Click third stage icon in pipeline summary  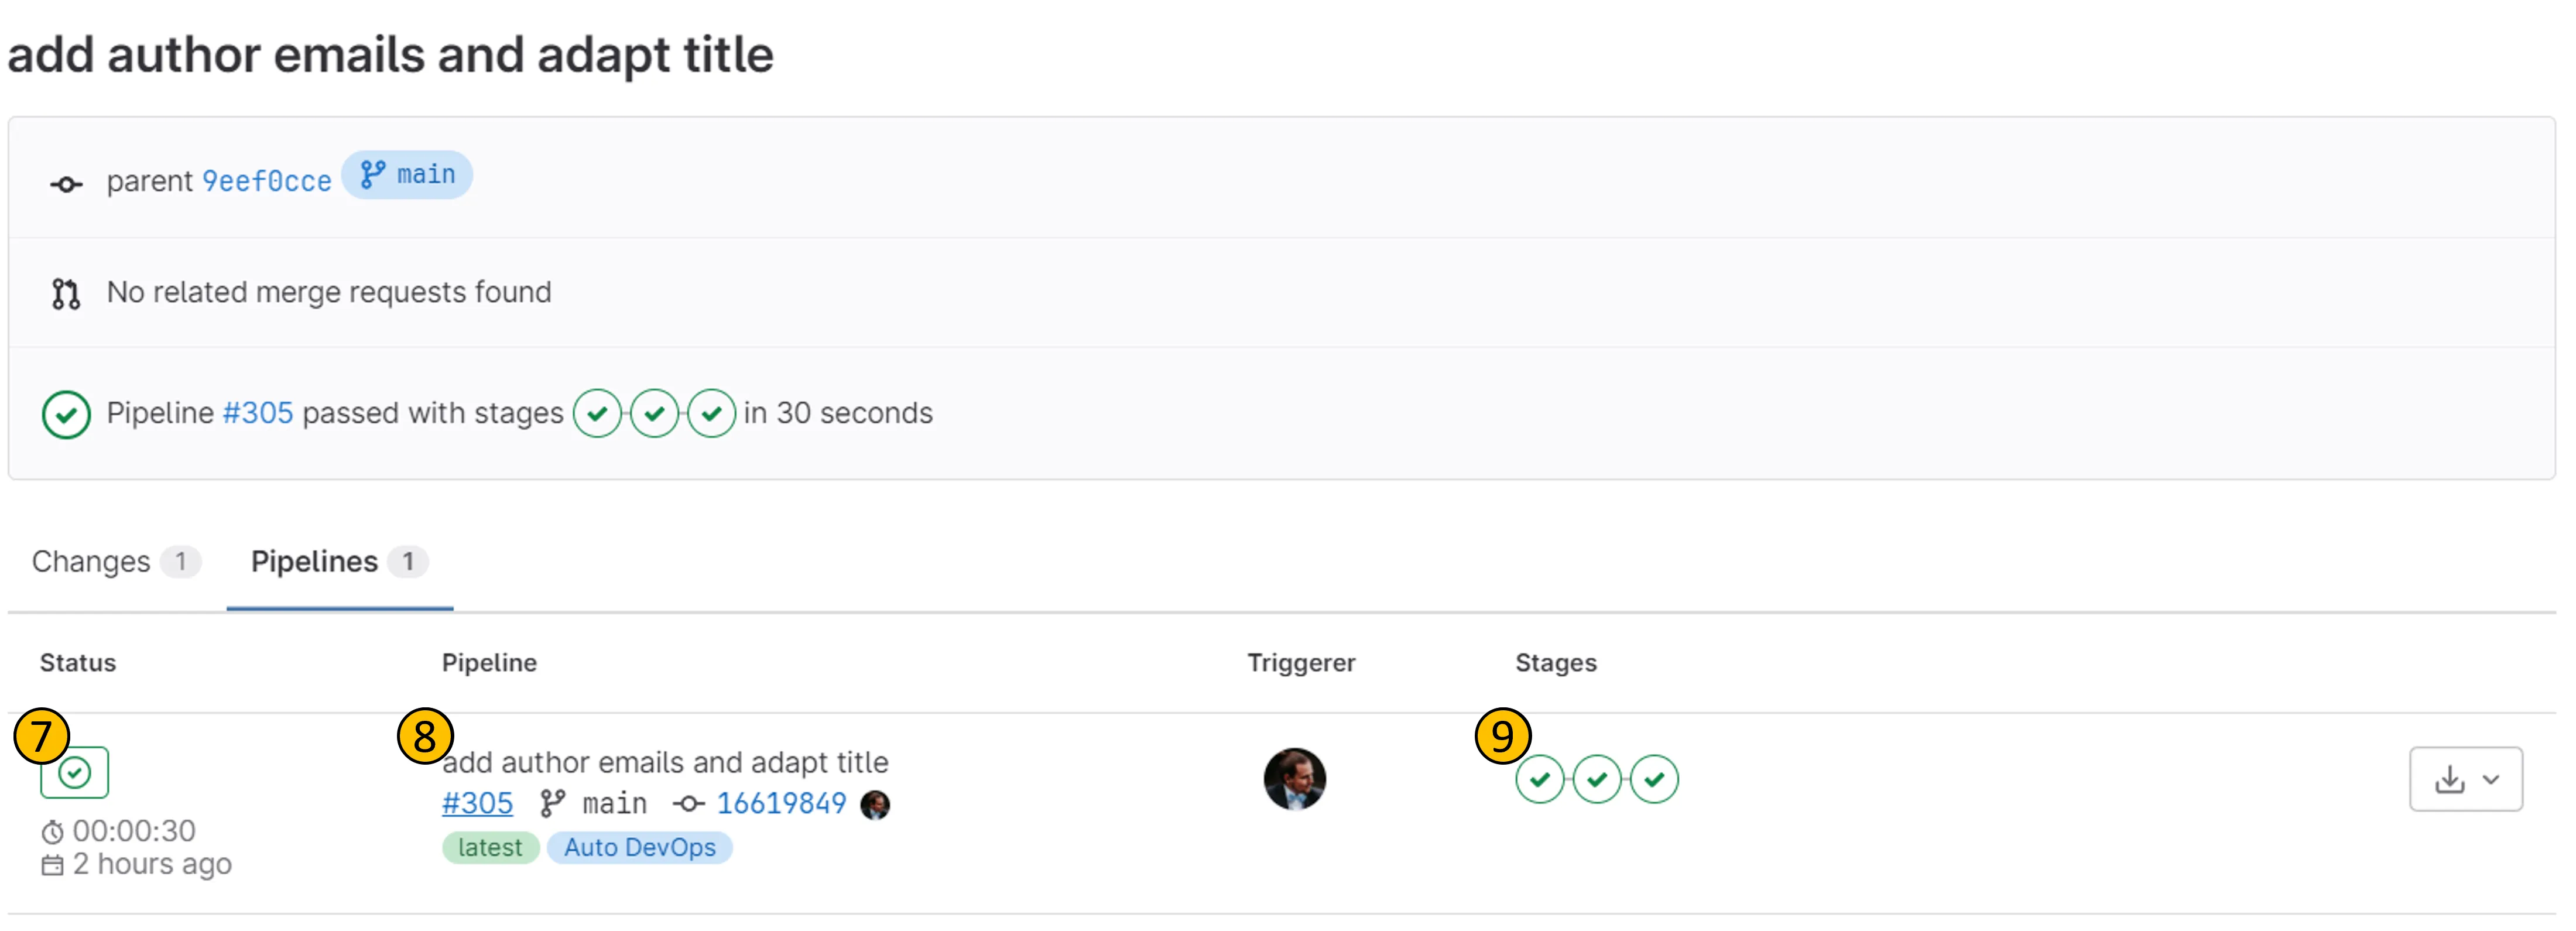711,414
